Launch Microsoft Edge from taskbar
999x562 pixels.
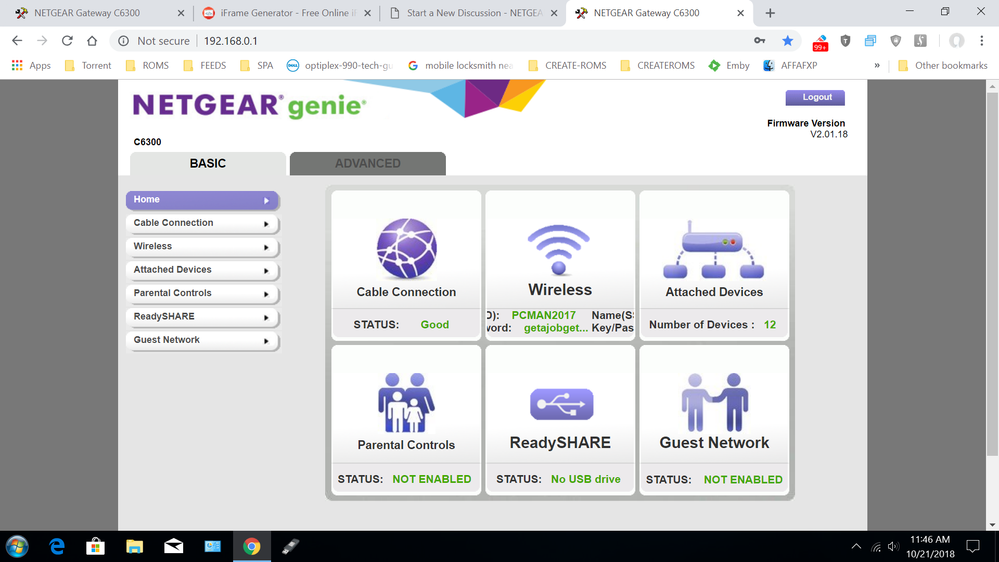57,547
